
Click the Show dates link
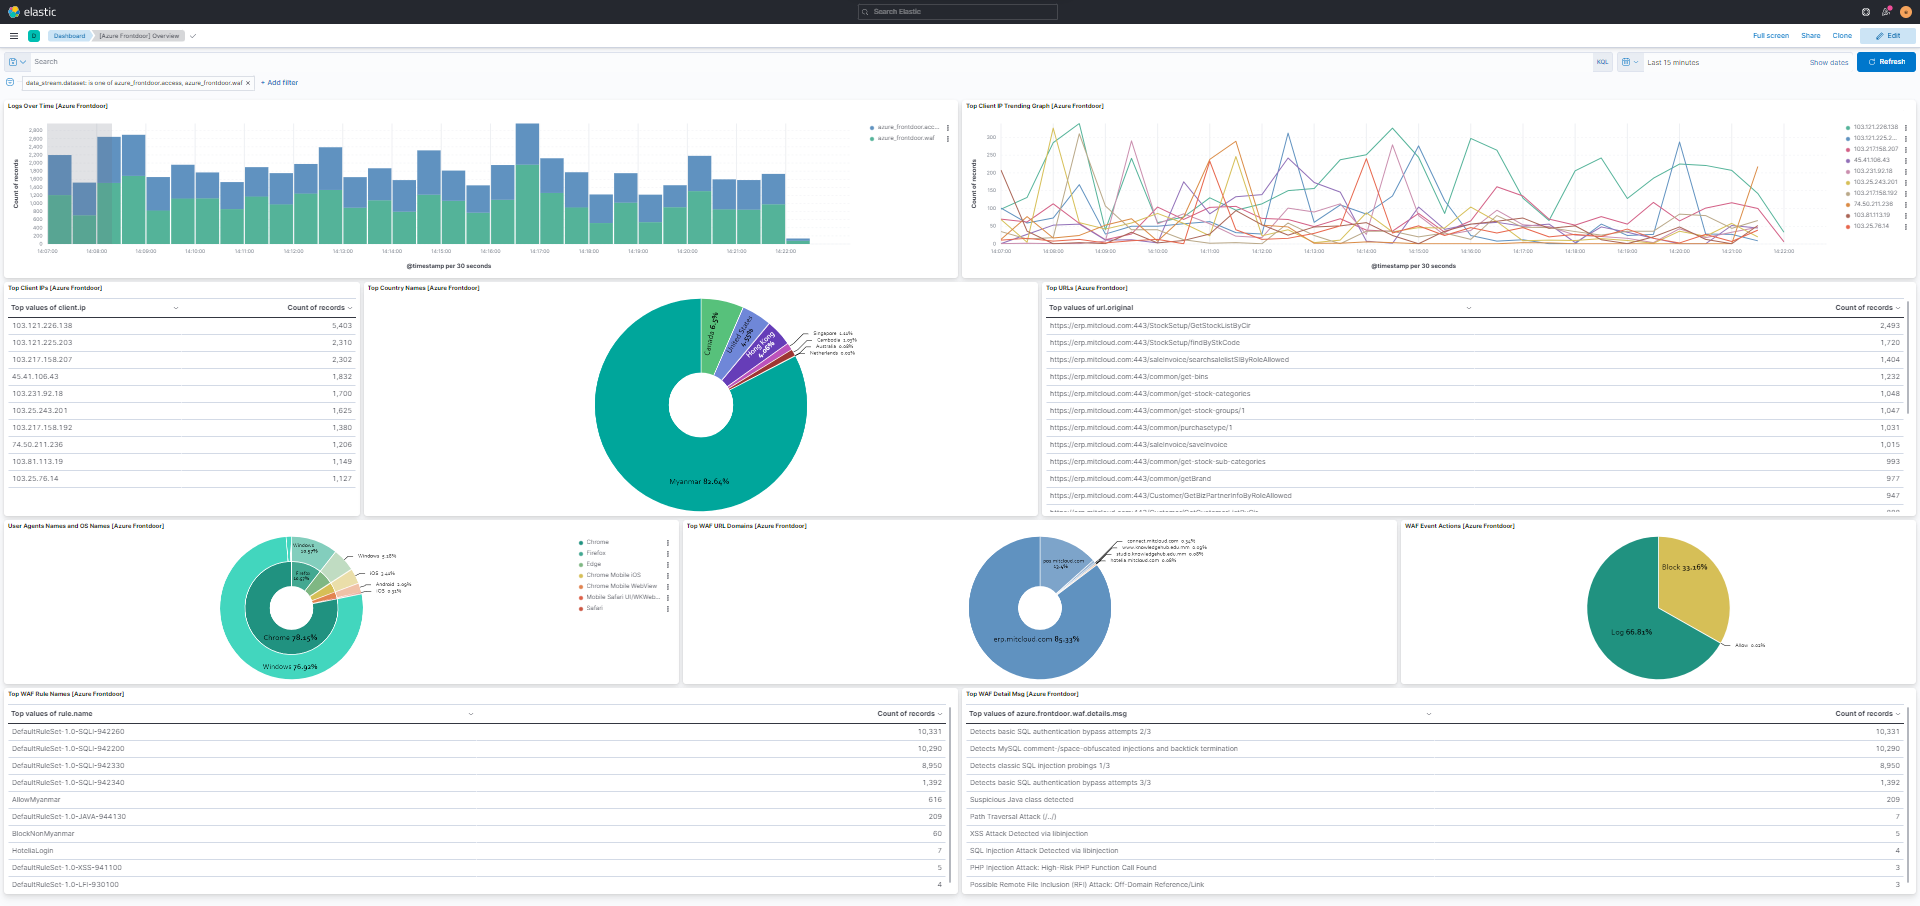coord(1828,62)
